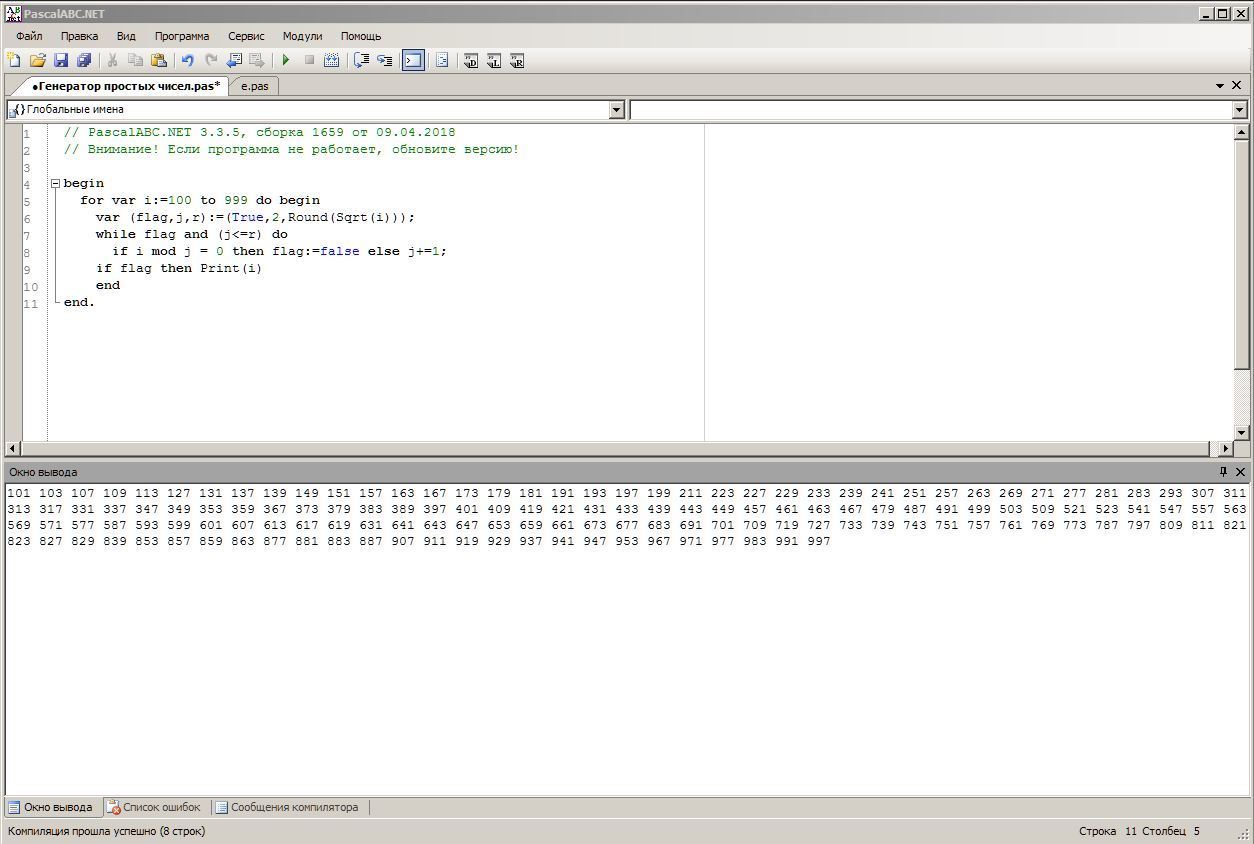Open the Глобальные имена dropdown
The width and height of the screenshot is (1254, 844).
(x=616, y=110)
